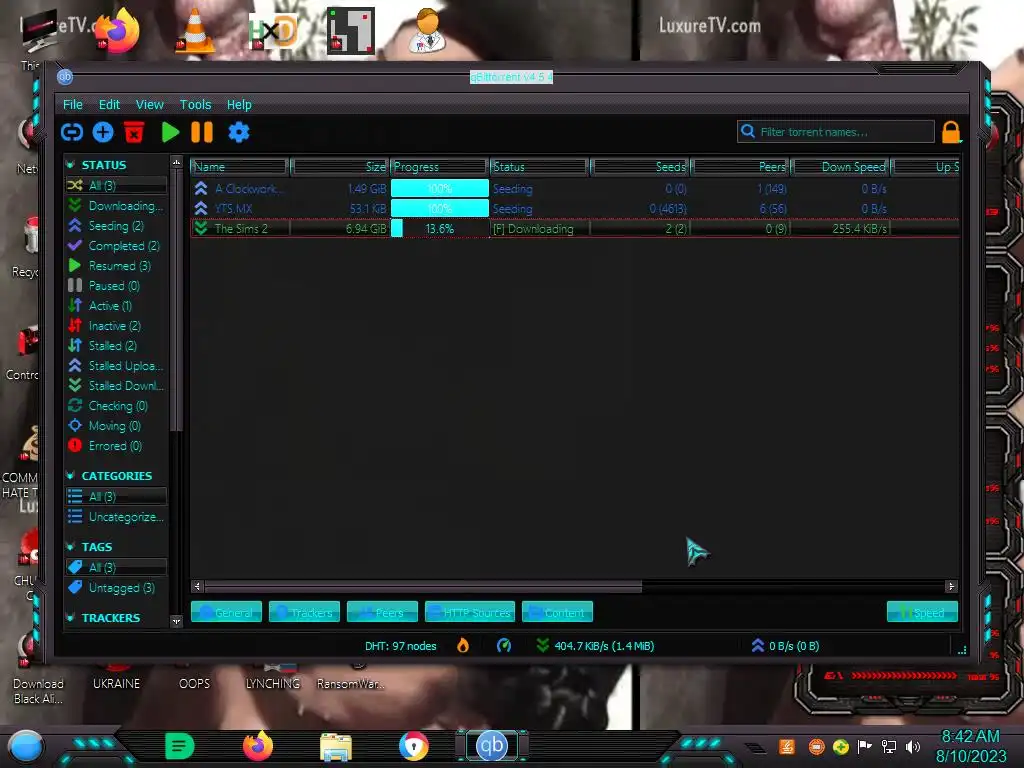Click the green Resume play icon
Screen dimensions: 1024x768
(170, 132)
